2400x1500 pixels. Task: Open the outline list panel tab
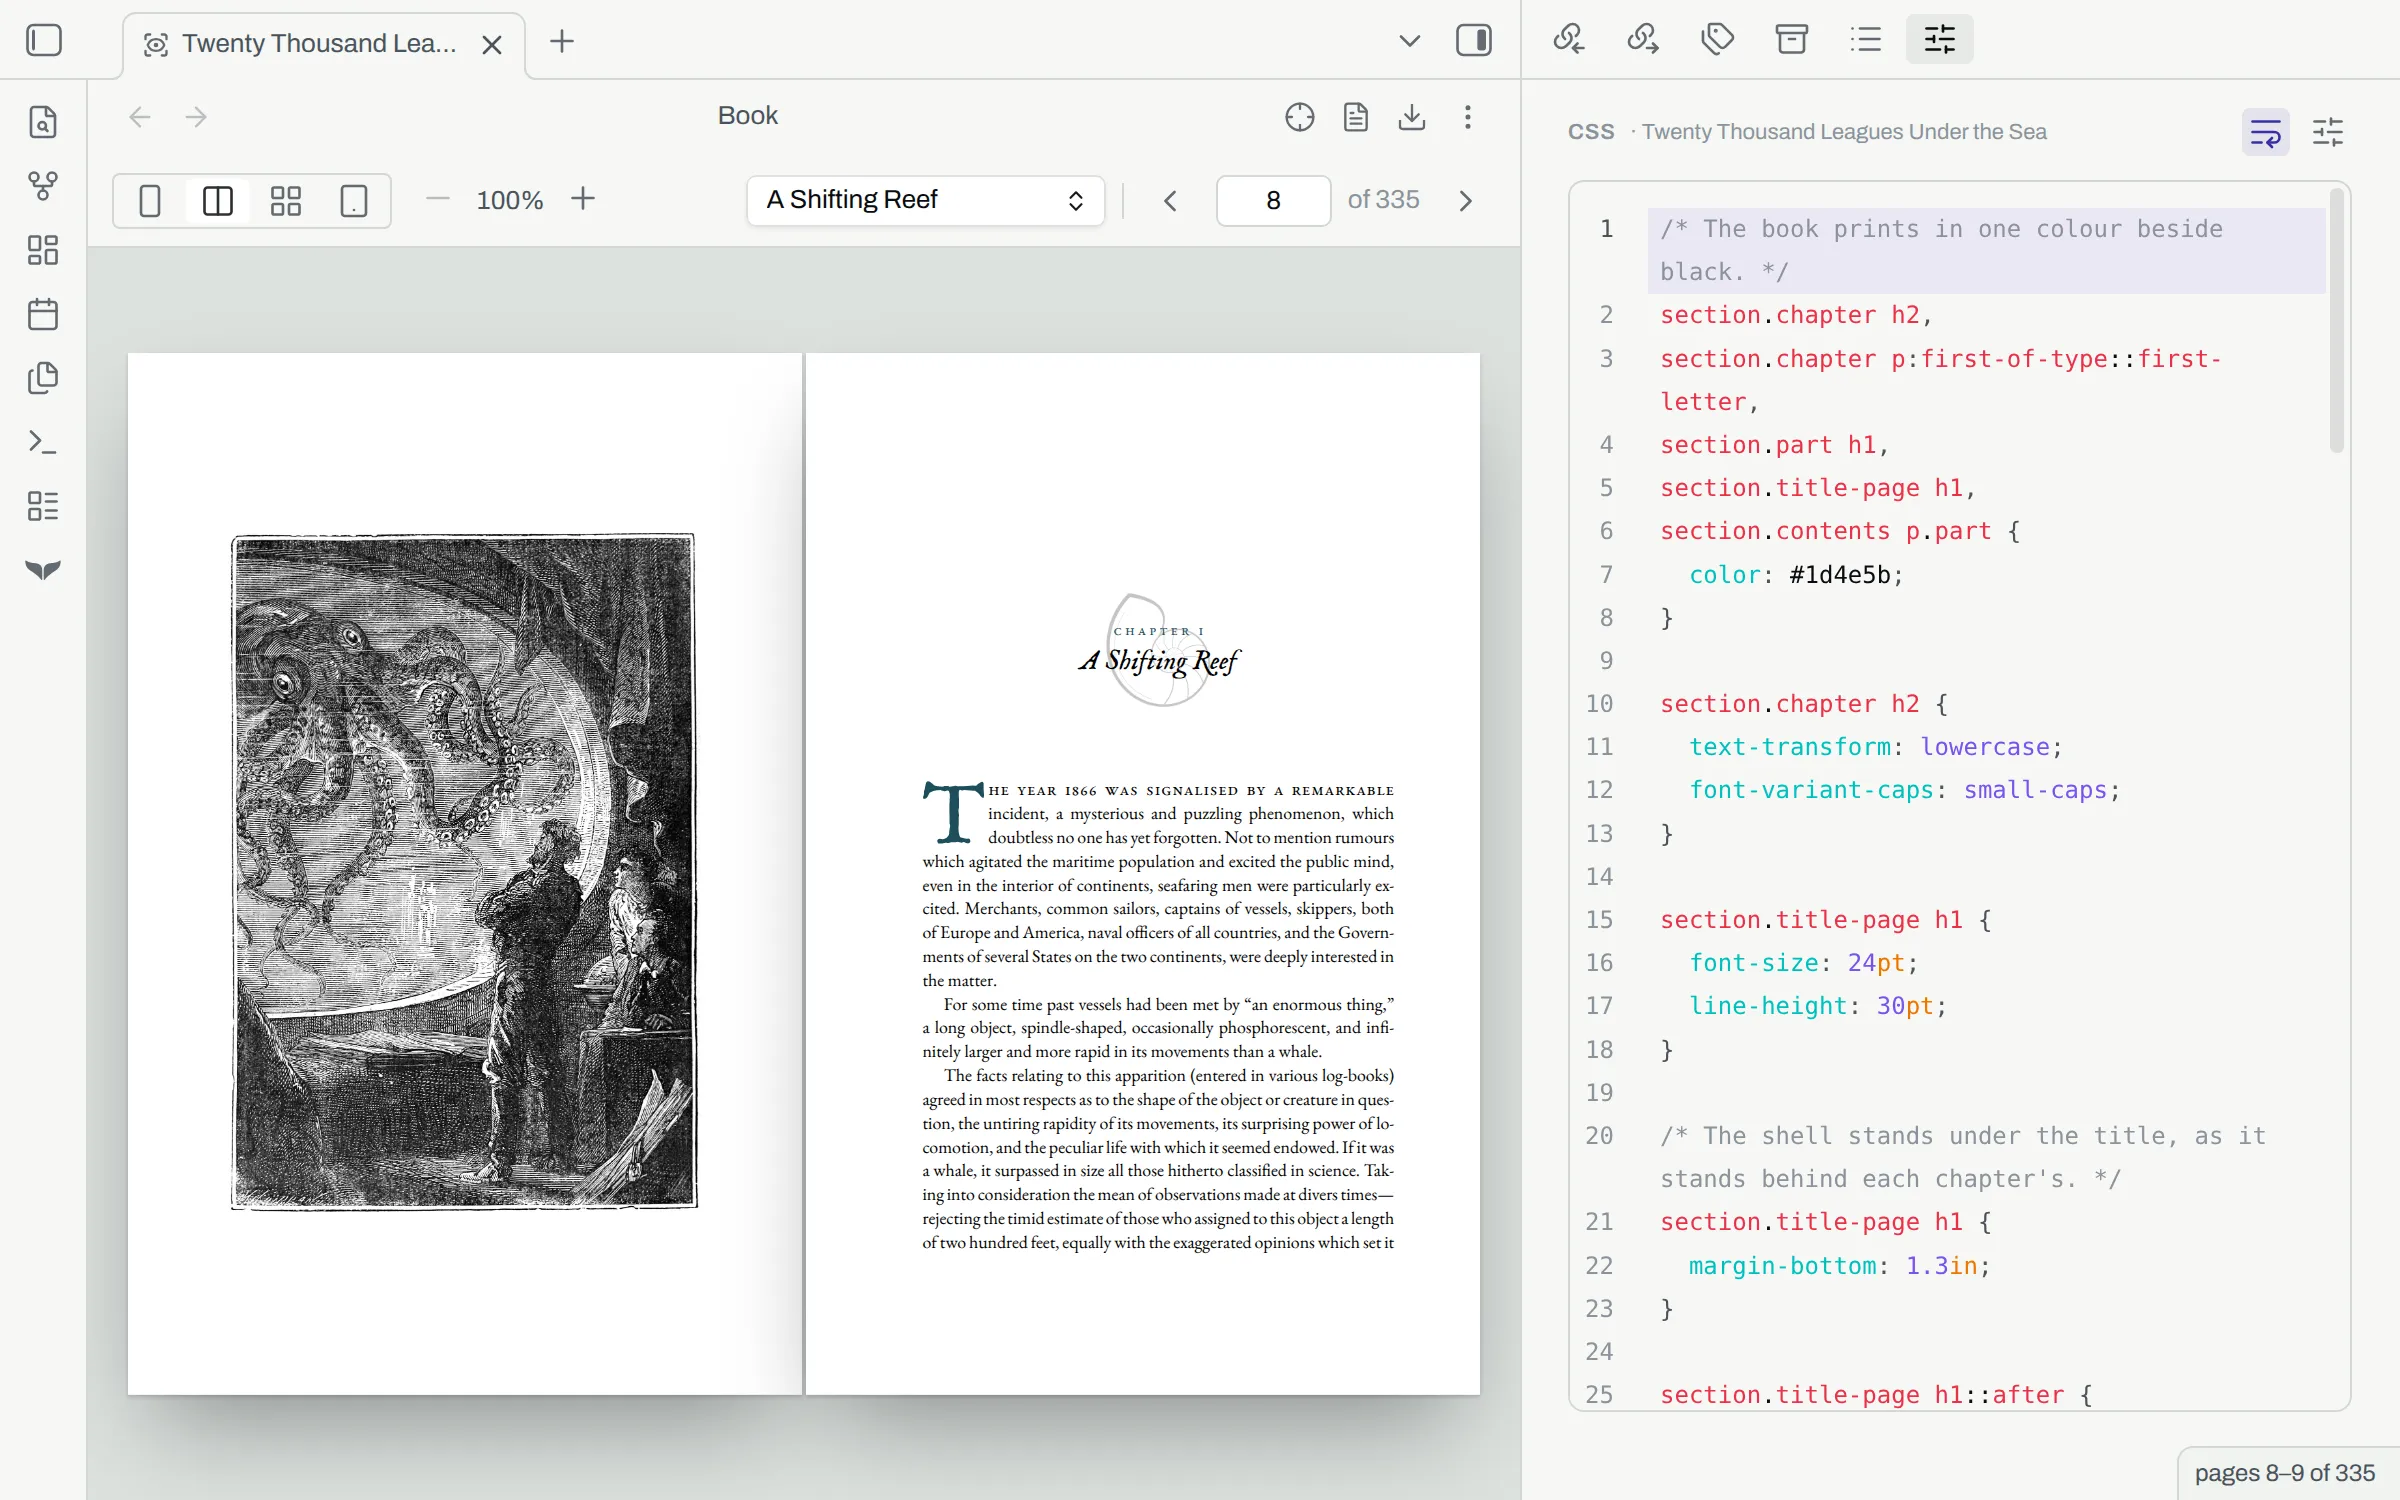(x=1865, y=39)
